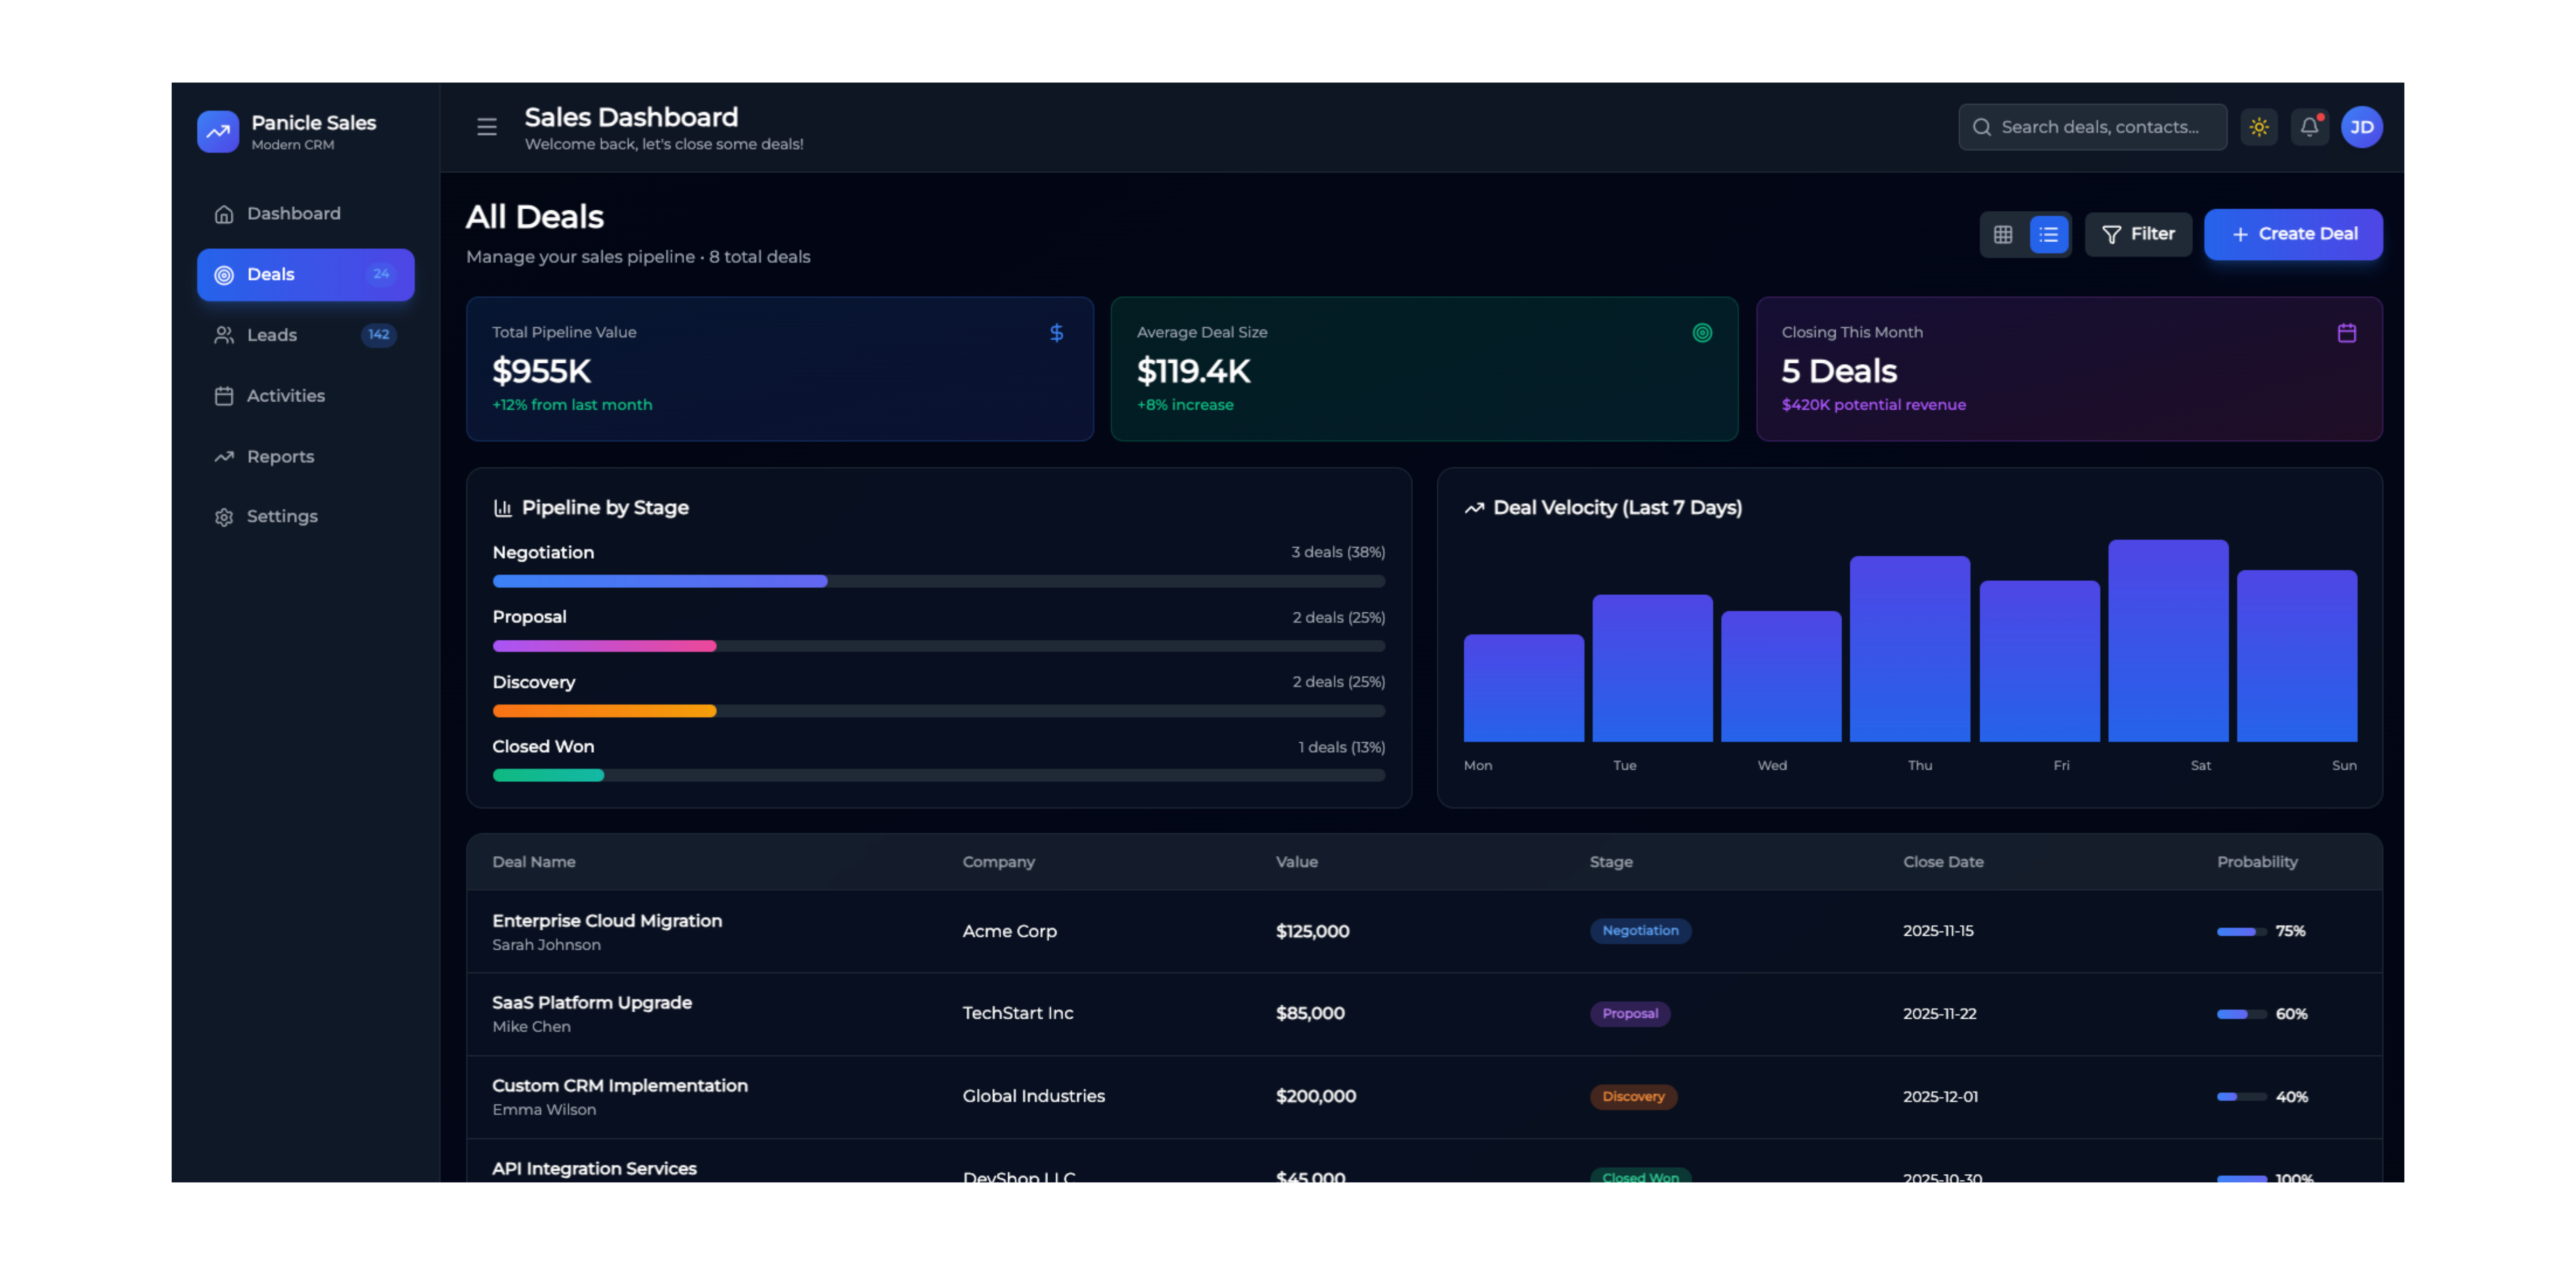Switch to grid view of deals
This screenshot has height=1265, width=2576.
coord(2003,234)
